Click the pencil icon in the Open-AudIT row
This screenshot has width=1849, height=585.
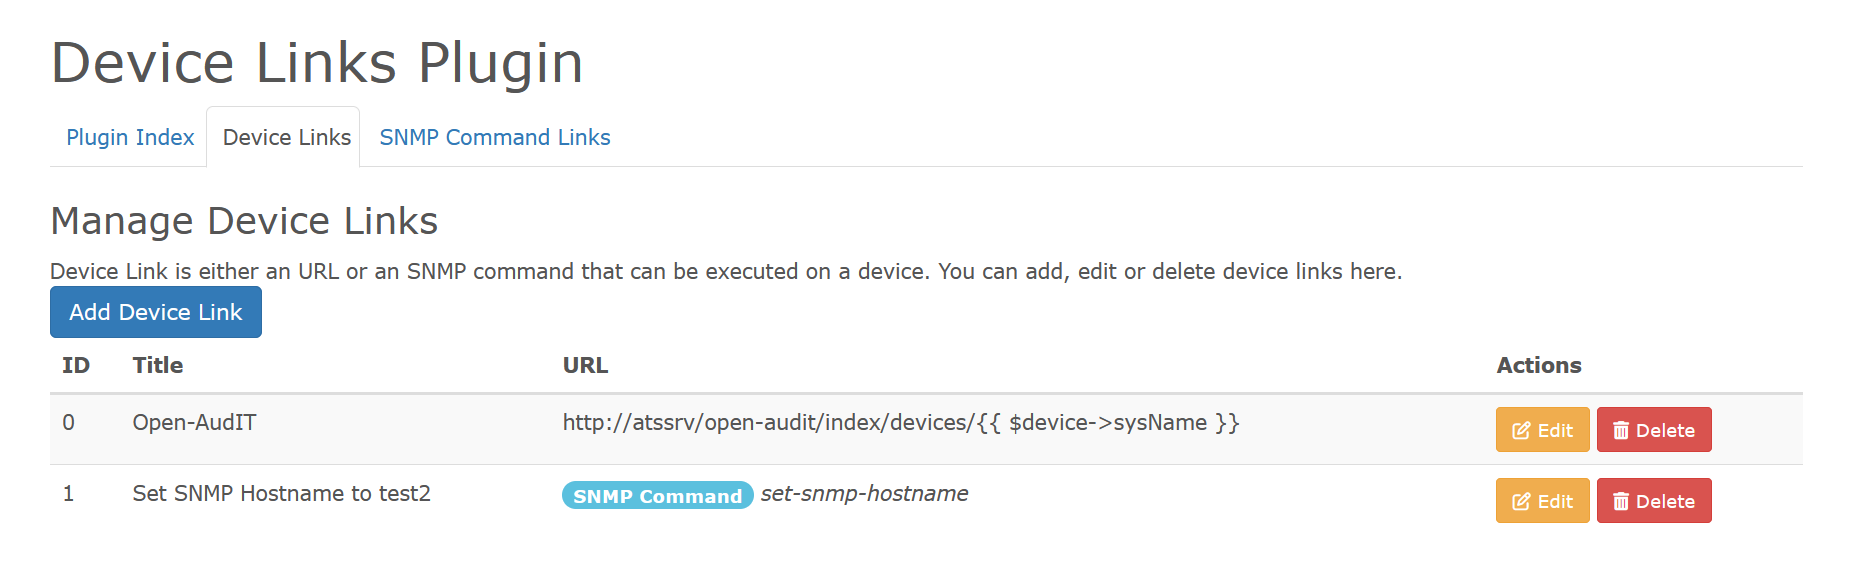pyautogui.click(x=1521, y=431)
